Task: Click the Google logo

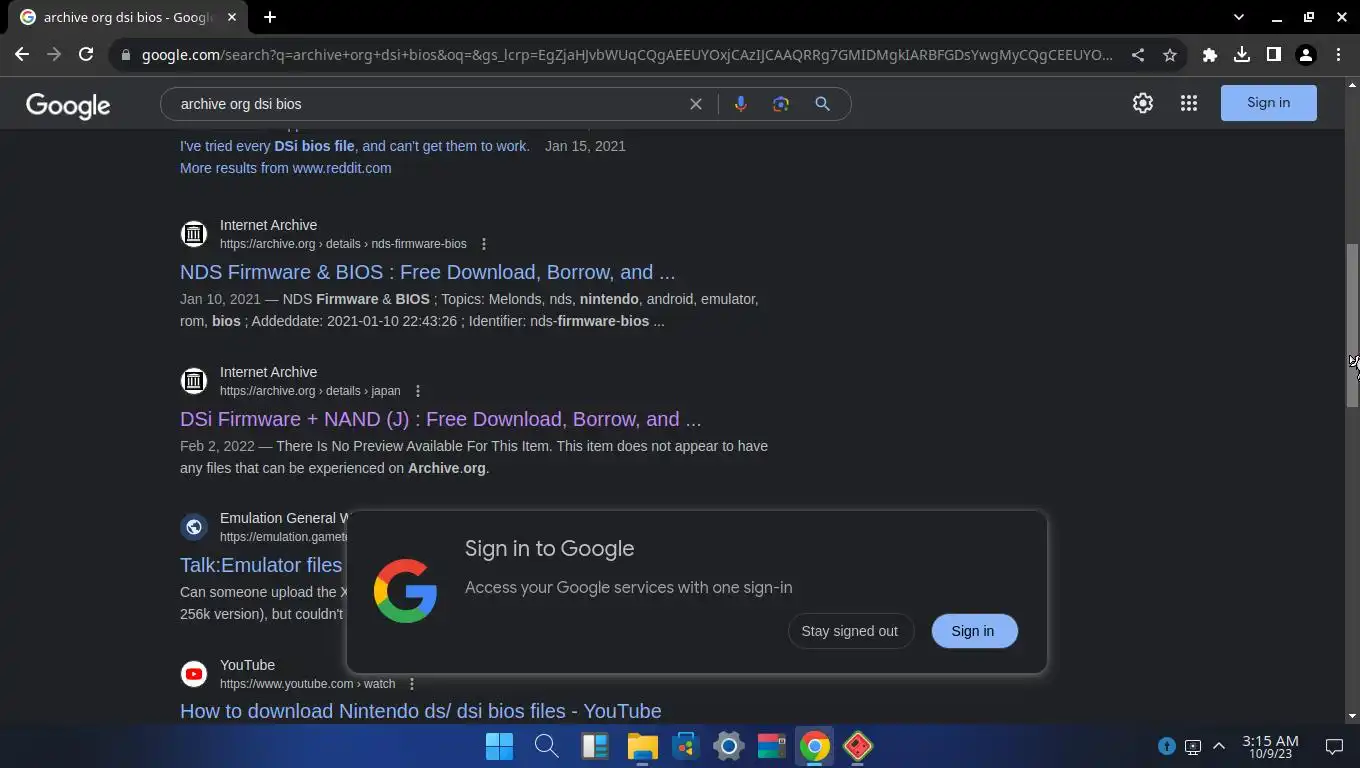Action: pyautogui.click(x=68, y=105)
